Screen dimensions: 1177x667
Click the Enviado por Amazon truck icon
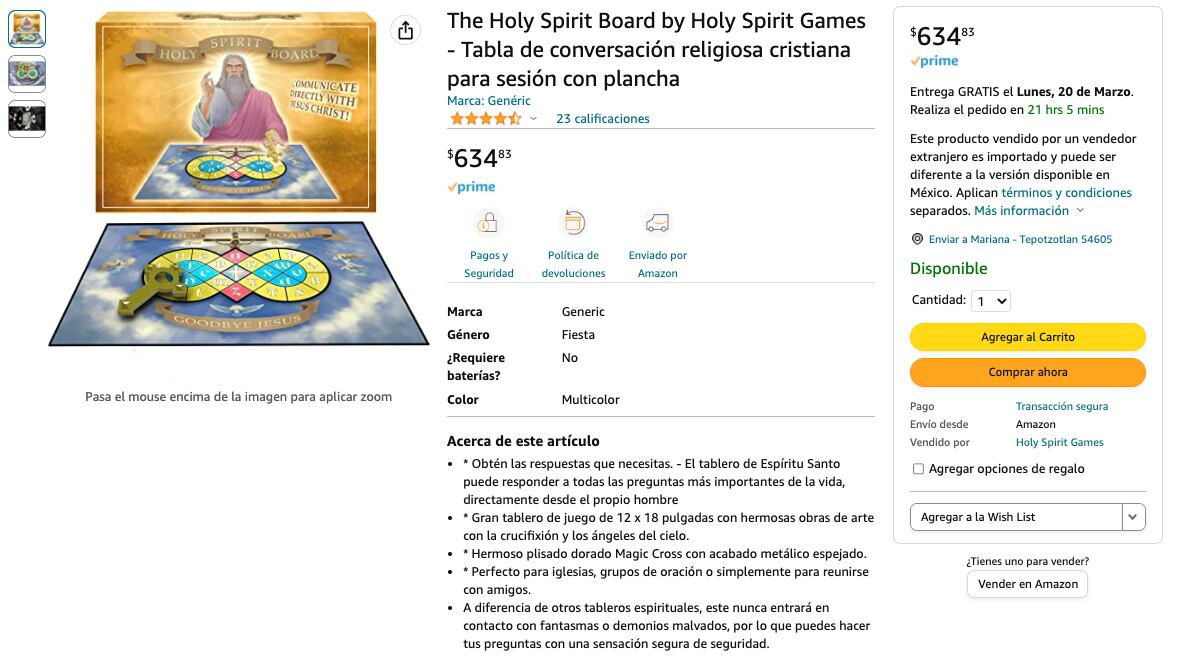tap(657, 221)
